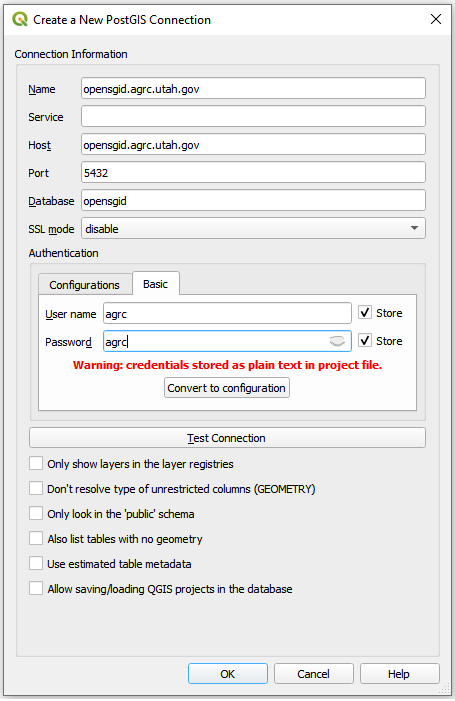Screen dimensions: 455x701
Task: Open the SSL mode dropdown
Action: tap(253, 228)
